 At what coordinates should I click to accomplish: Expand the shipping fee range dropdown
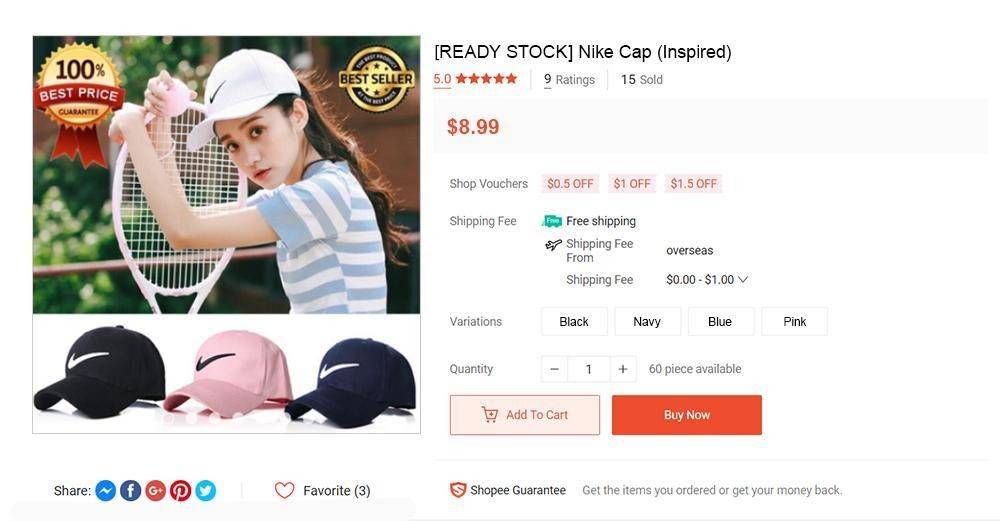click(x=742, y=279)
